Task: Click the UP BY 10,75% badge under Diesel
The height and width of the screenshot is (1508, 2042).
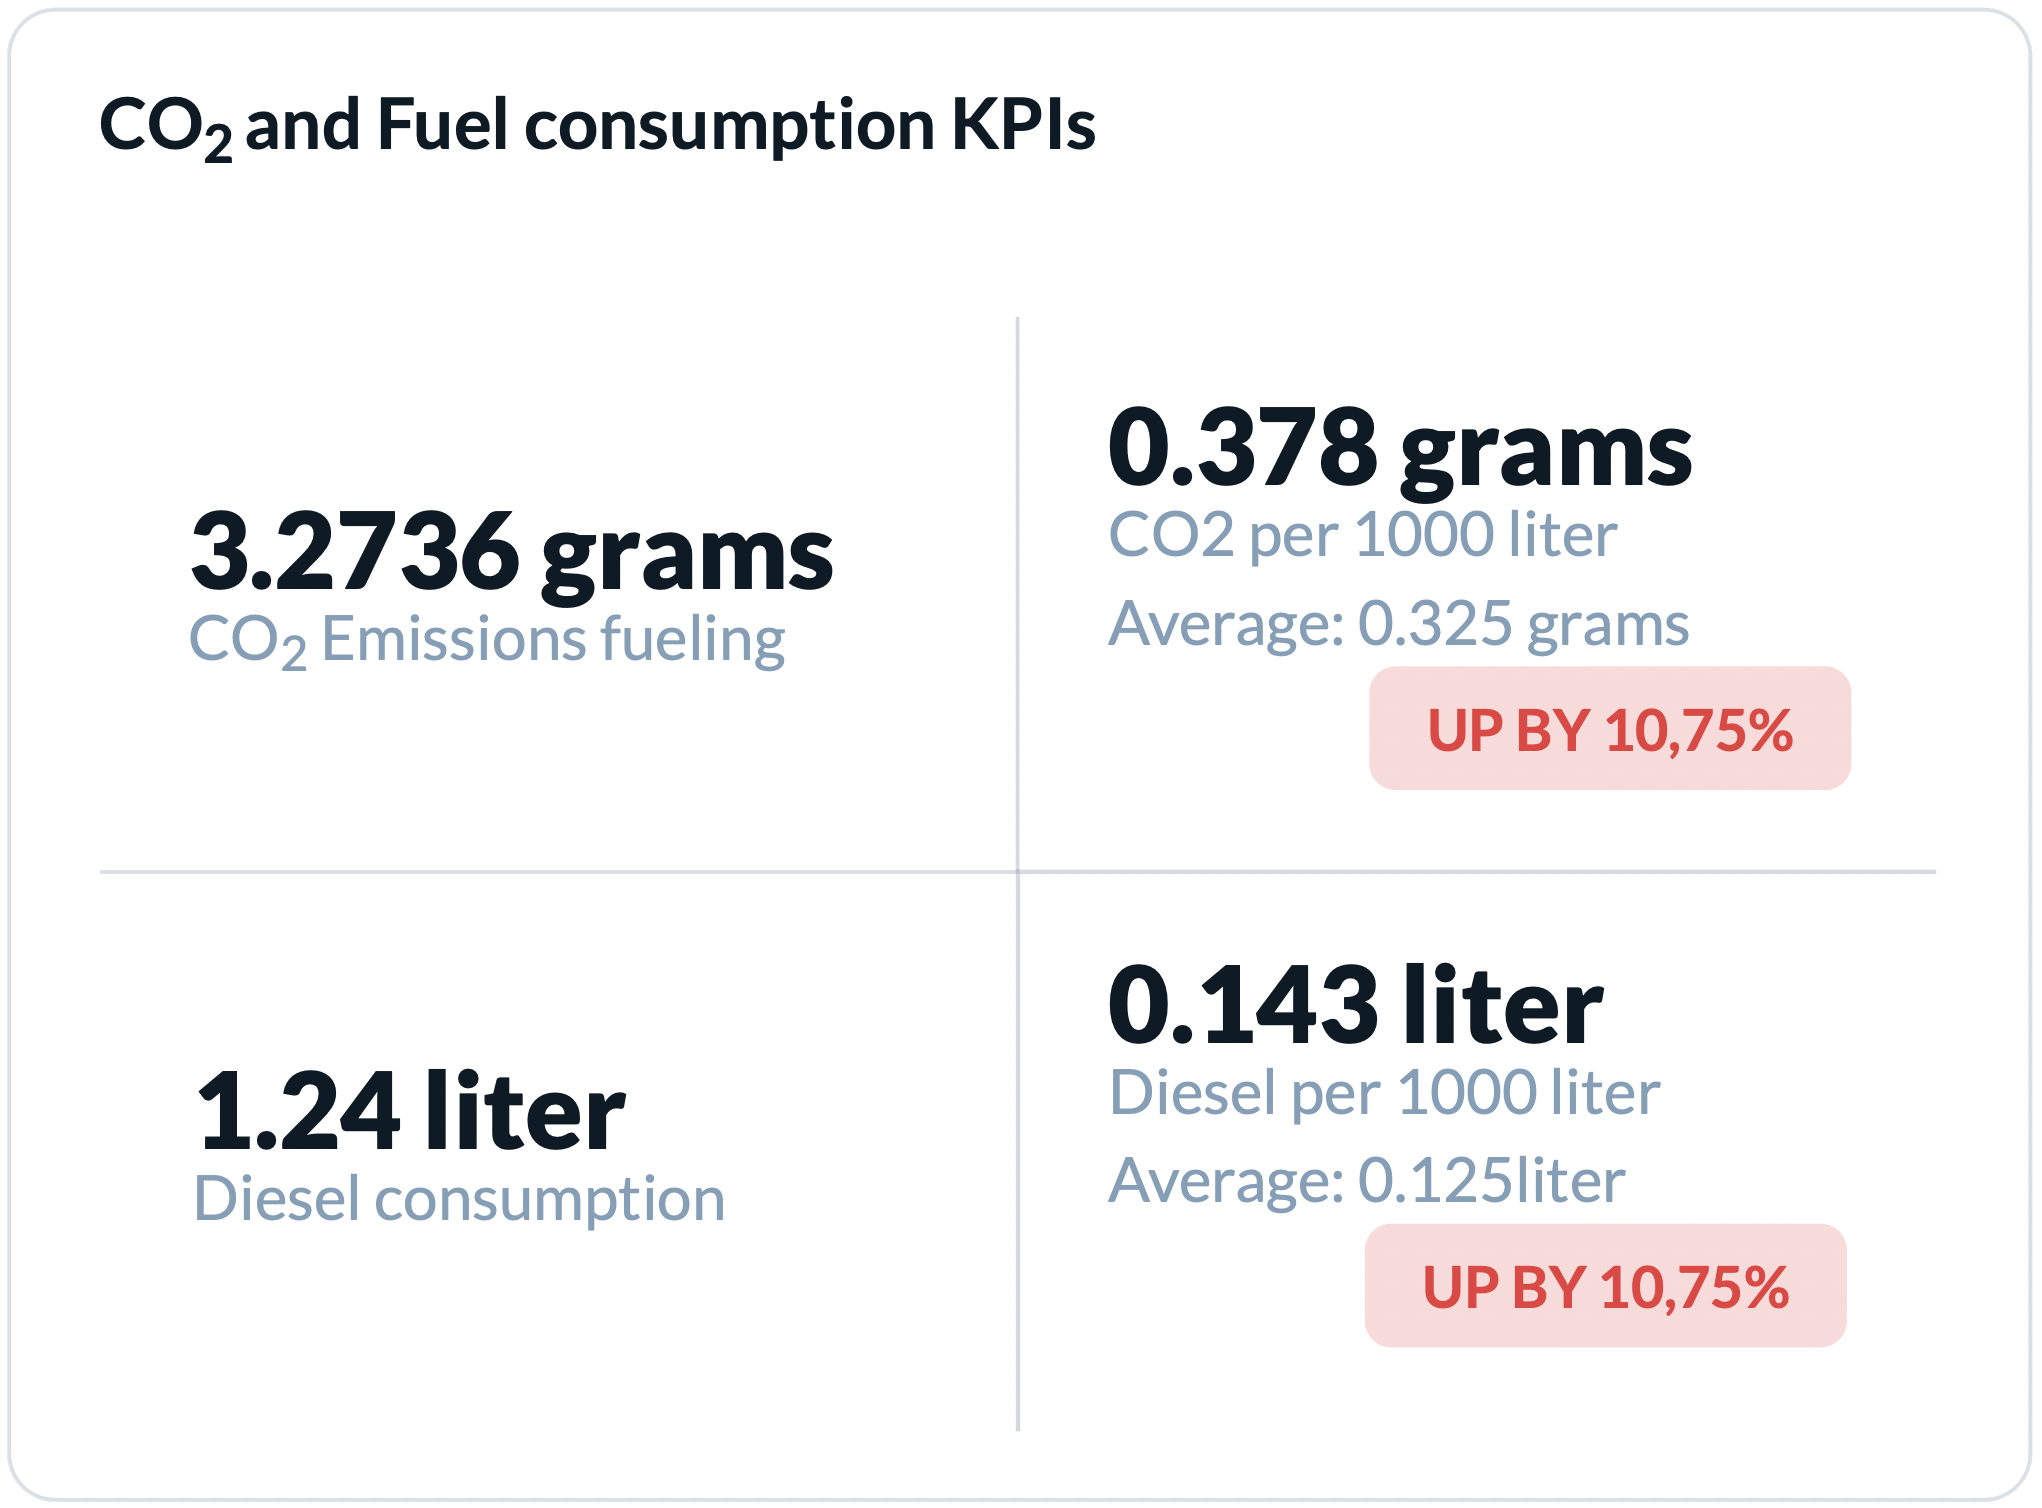Action: [1606, 1286]
